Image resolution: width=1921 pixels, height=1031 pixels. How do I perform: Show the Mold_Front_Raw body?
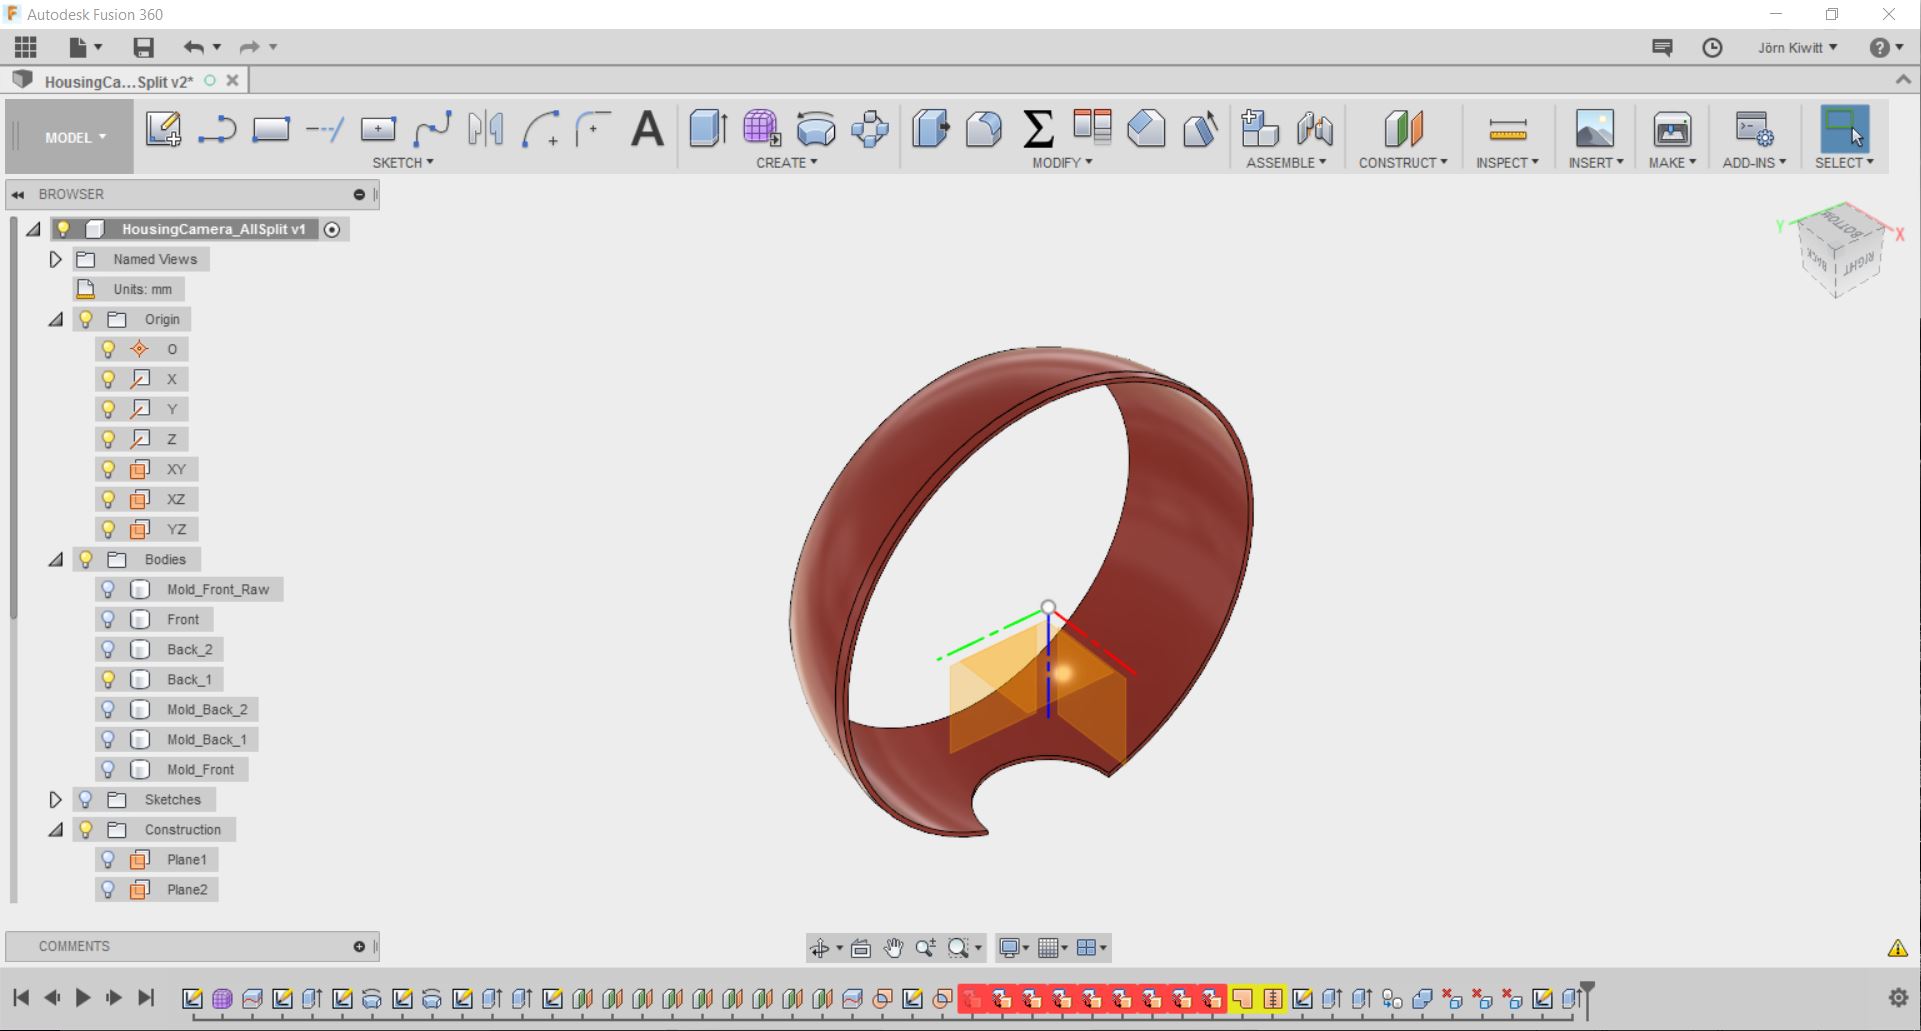click(x=108, y=590)
